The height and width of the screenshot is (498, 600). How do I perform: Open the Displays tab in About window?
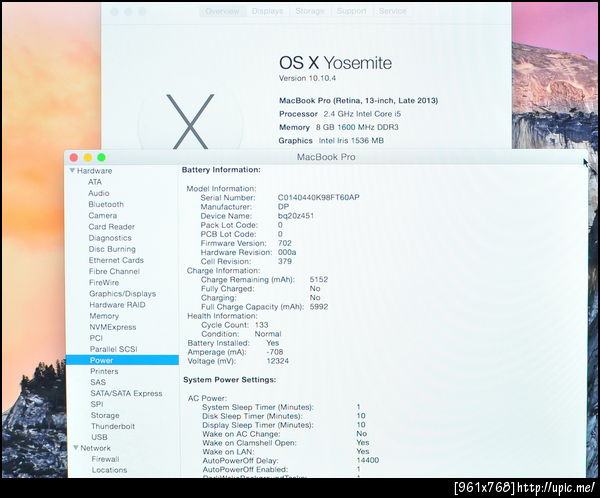(x=267, y=11)
